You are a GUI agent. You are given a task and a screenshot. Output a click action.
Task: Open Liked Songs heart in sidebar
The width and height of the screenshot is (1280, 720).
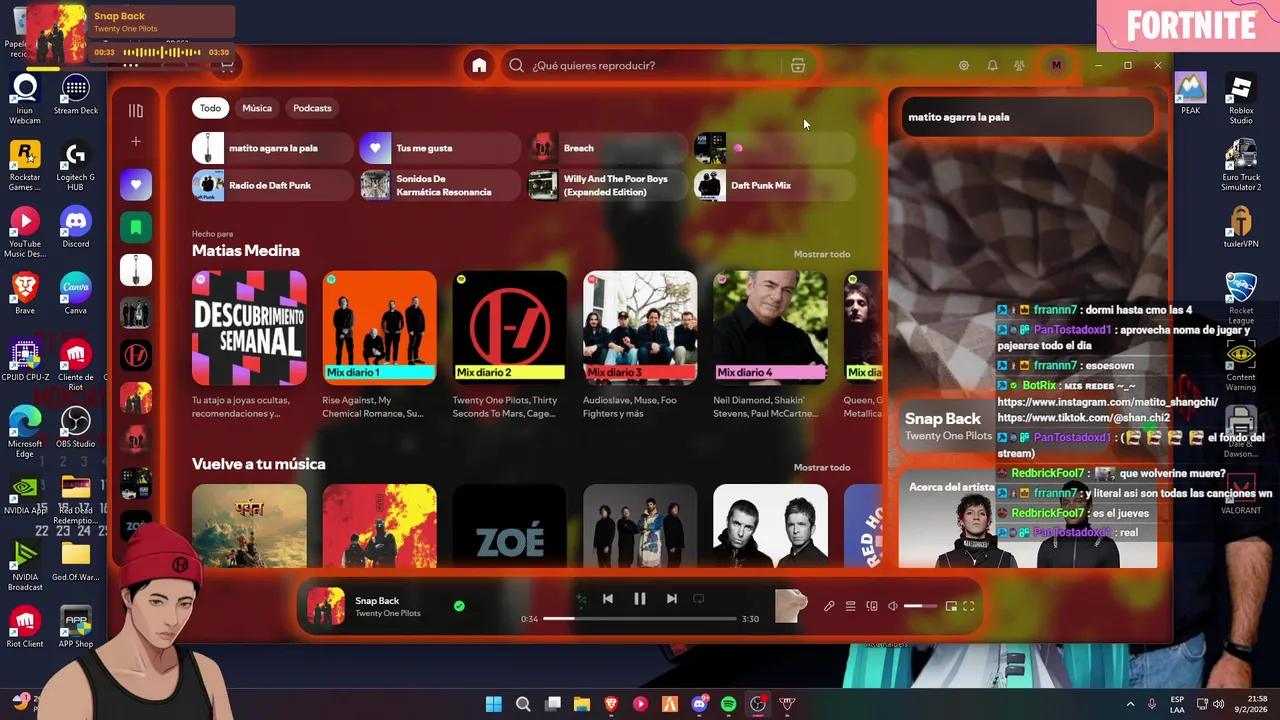click(136, 185)
